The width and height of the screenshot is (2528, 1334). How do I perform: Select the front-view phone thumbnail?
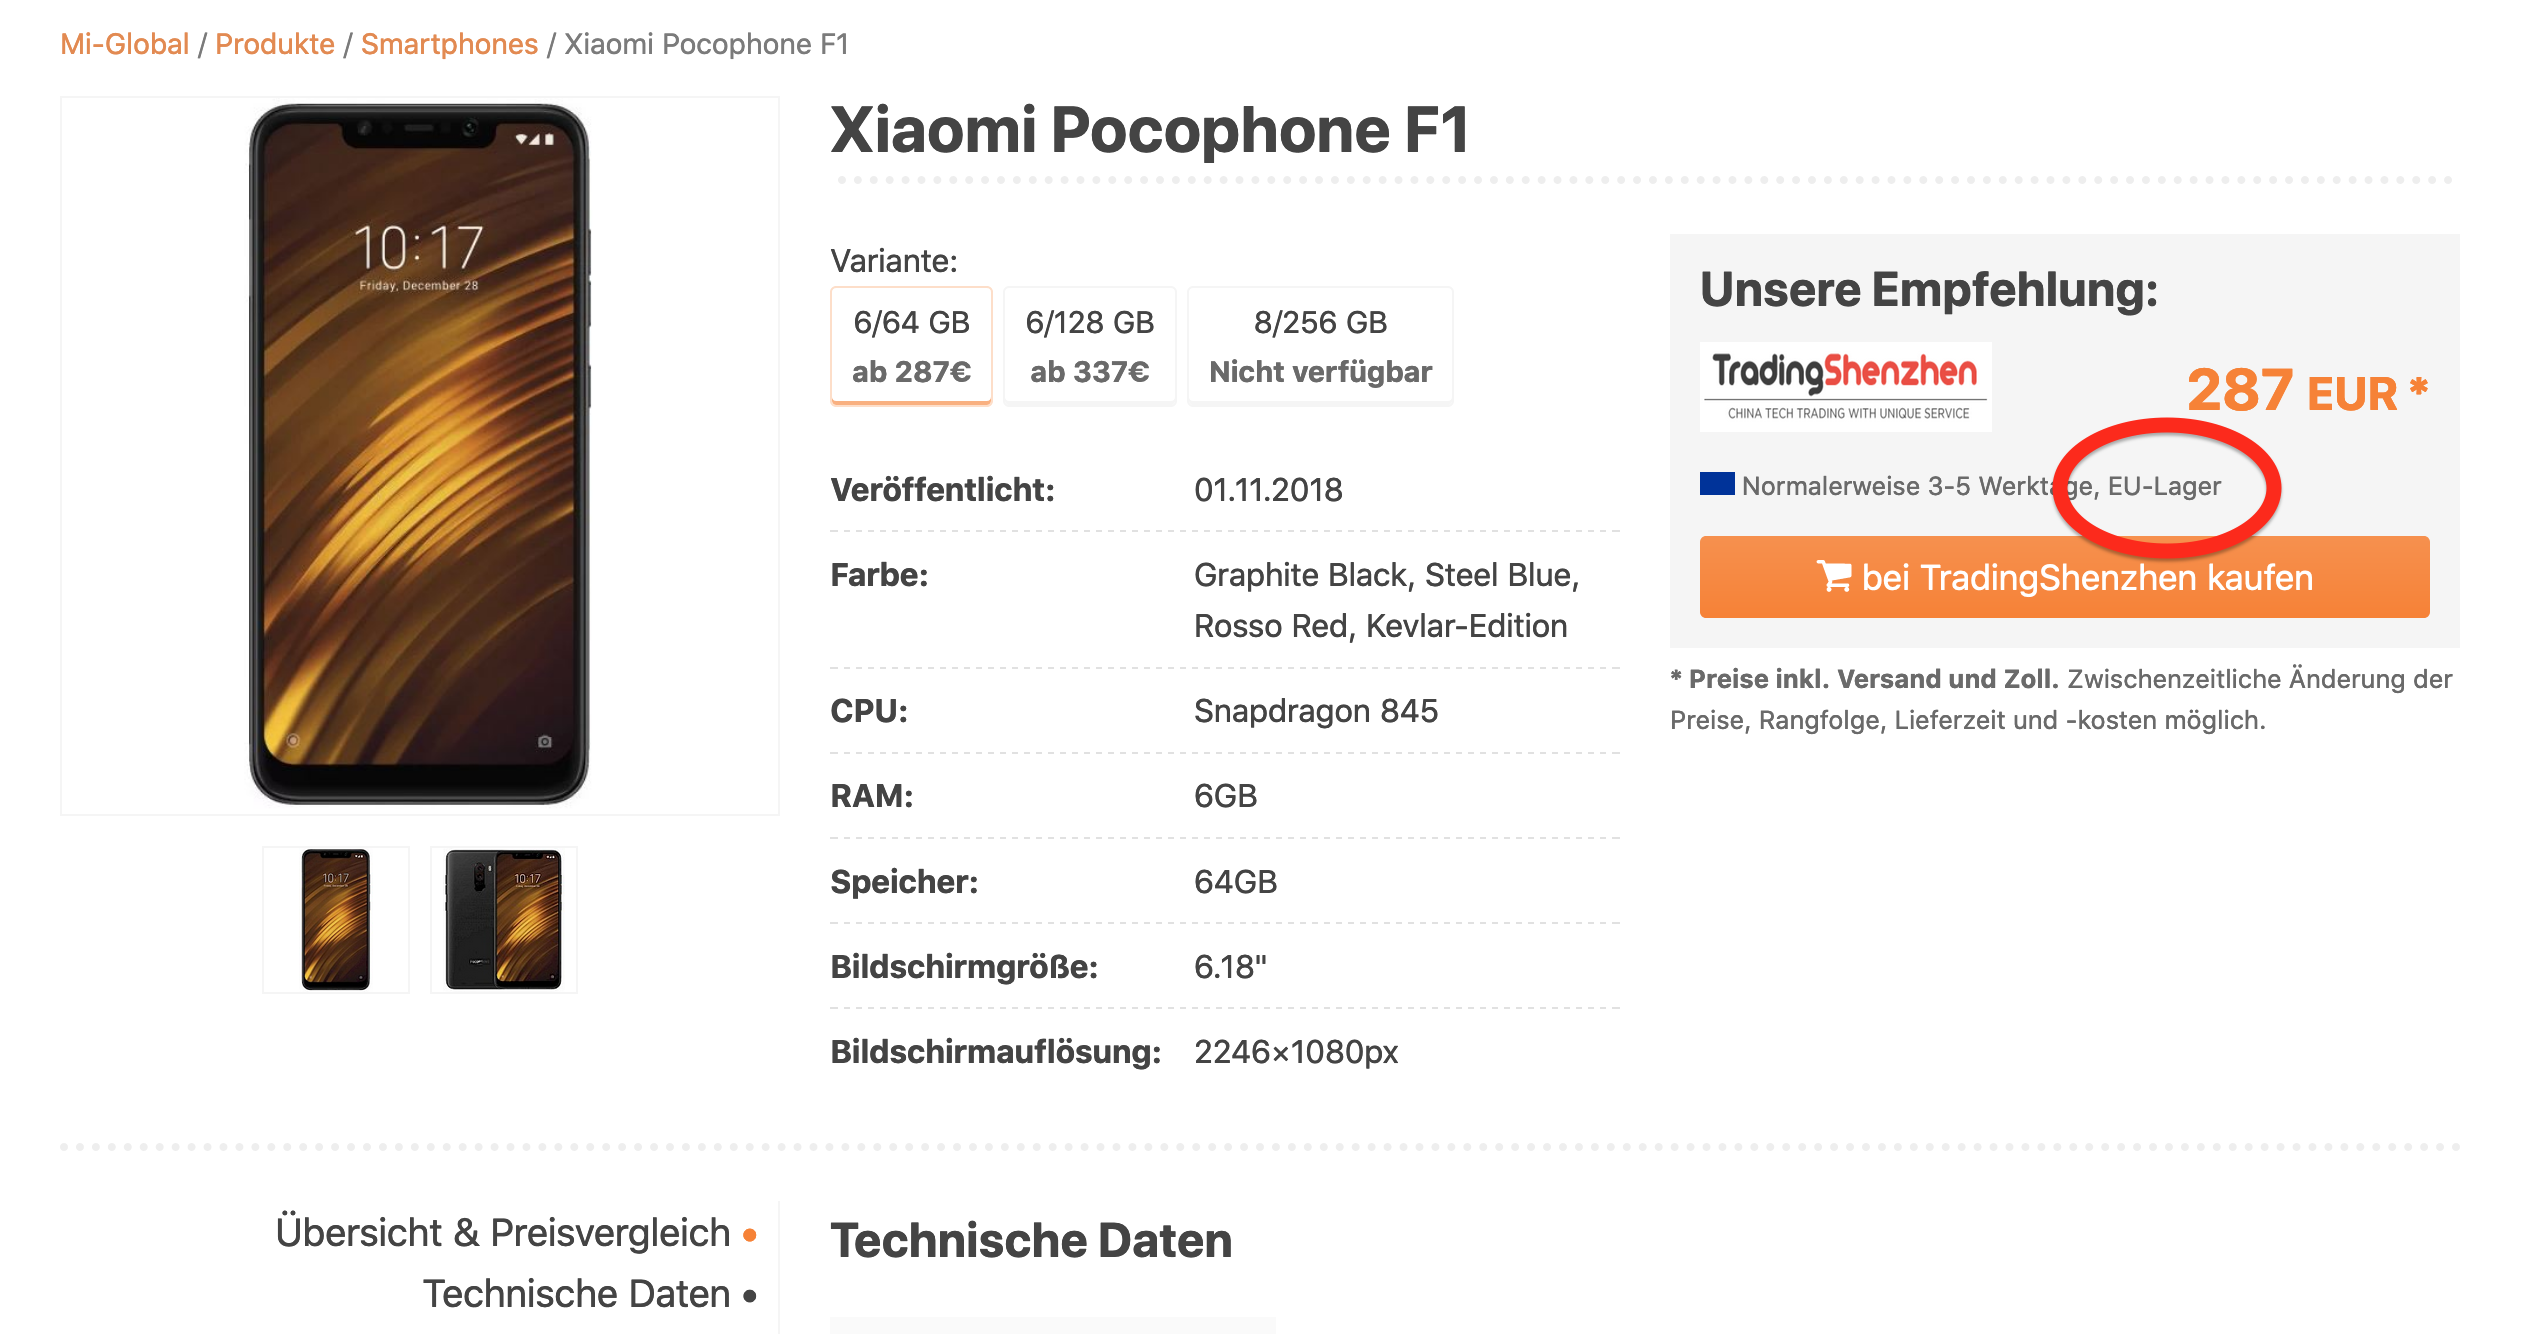point(336,919)
